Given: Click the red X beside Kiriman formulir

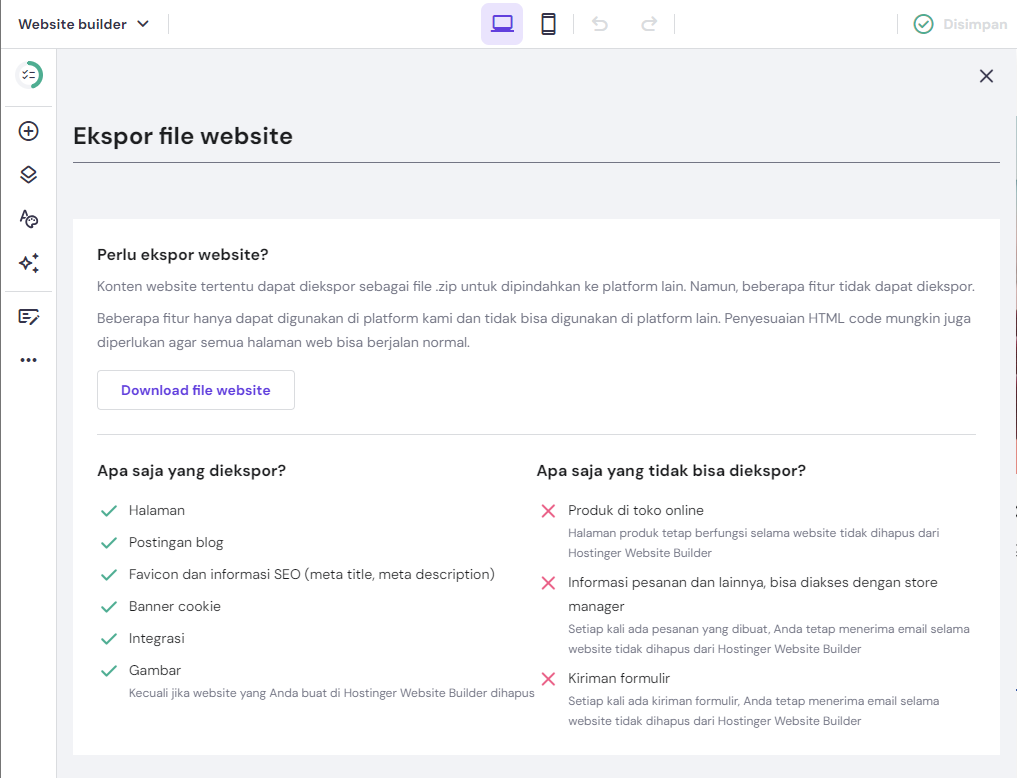Looking at the screenshot, I should tap(548, 678).
